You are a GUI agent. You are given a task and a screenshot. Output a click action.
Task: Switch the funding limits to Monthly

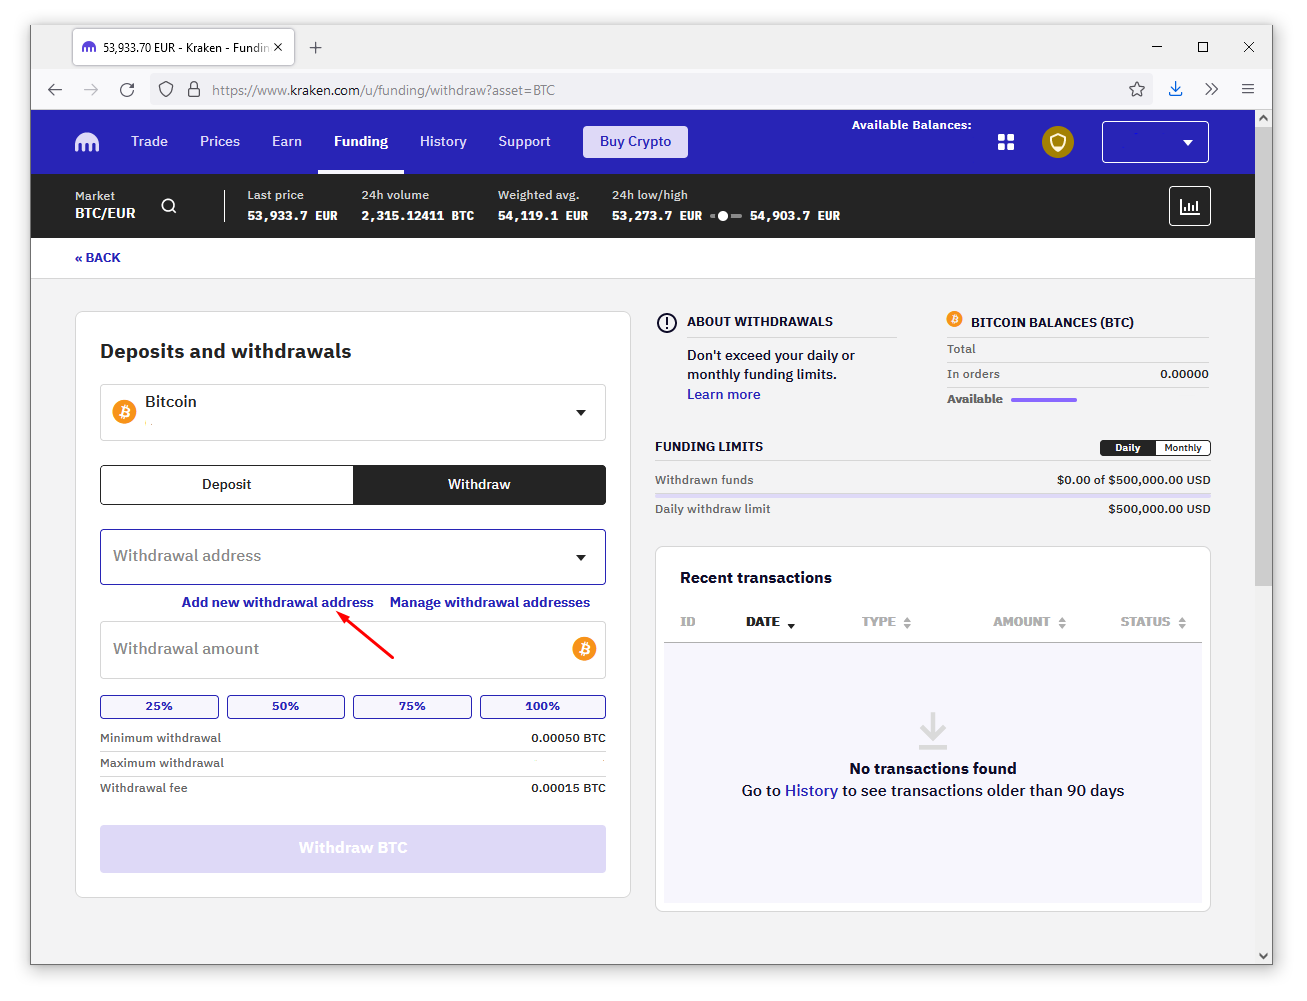click(1183, 448)
